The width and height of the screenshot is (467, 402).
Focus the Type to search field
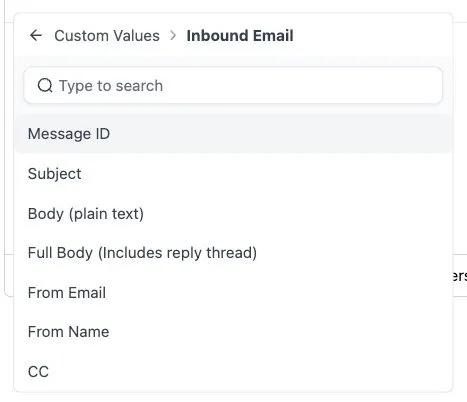point(233,86)
